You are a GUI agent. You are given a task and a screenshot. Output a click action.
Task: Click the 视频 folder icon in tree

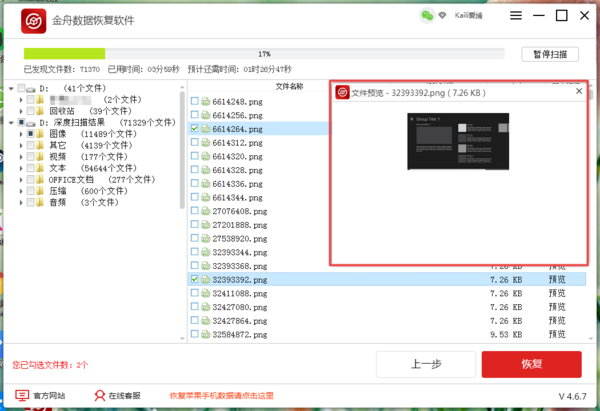coord(40,156)
